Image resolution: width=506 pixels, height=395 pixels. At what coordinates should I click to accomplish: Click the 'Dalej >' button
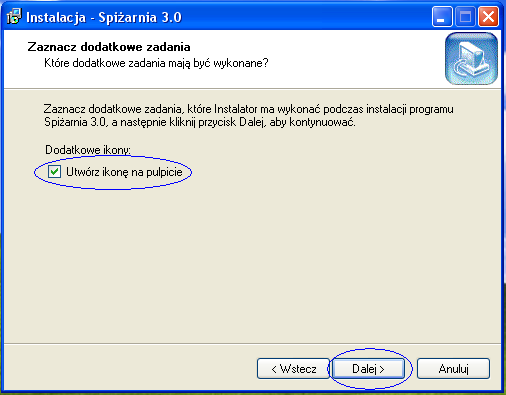pyautogui.click(x=368, y=369)
